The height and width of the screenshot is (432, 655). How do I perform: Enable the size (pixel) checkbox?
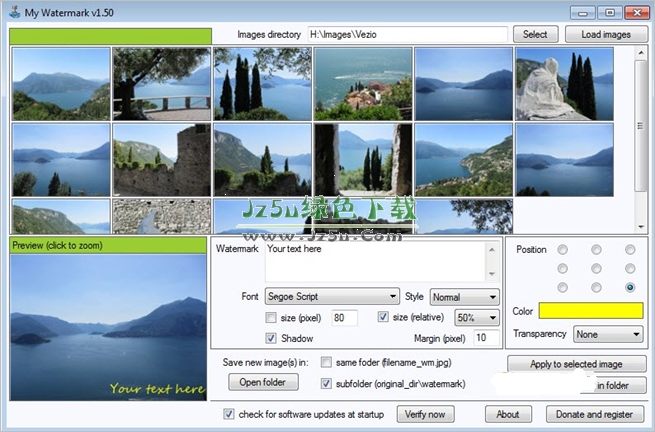pos(271,318)
